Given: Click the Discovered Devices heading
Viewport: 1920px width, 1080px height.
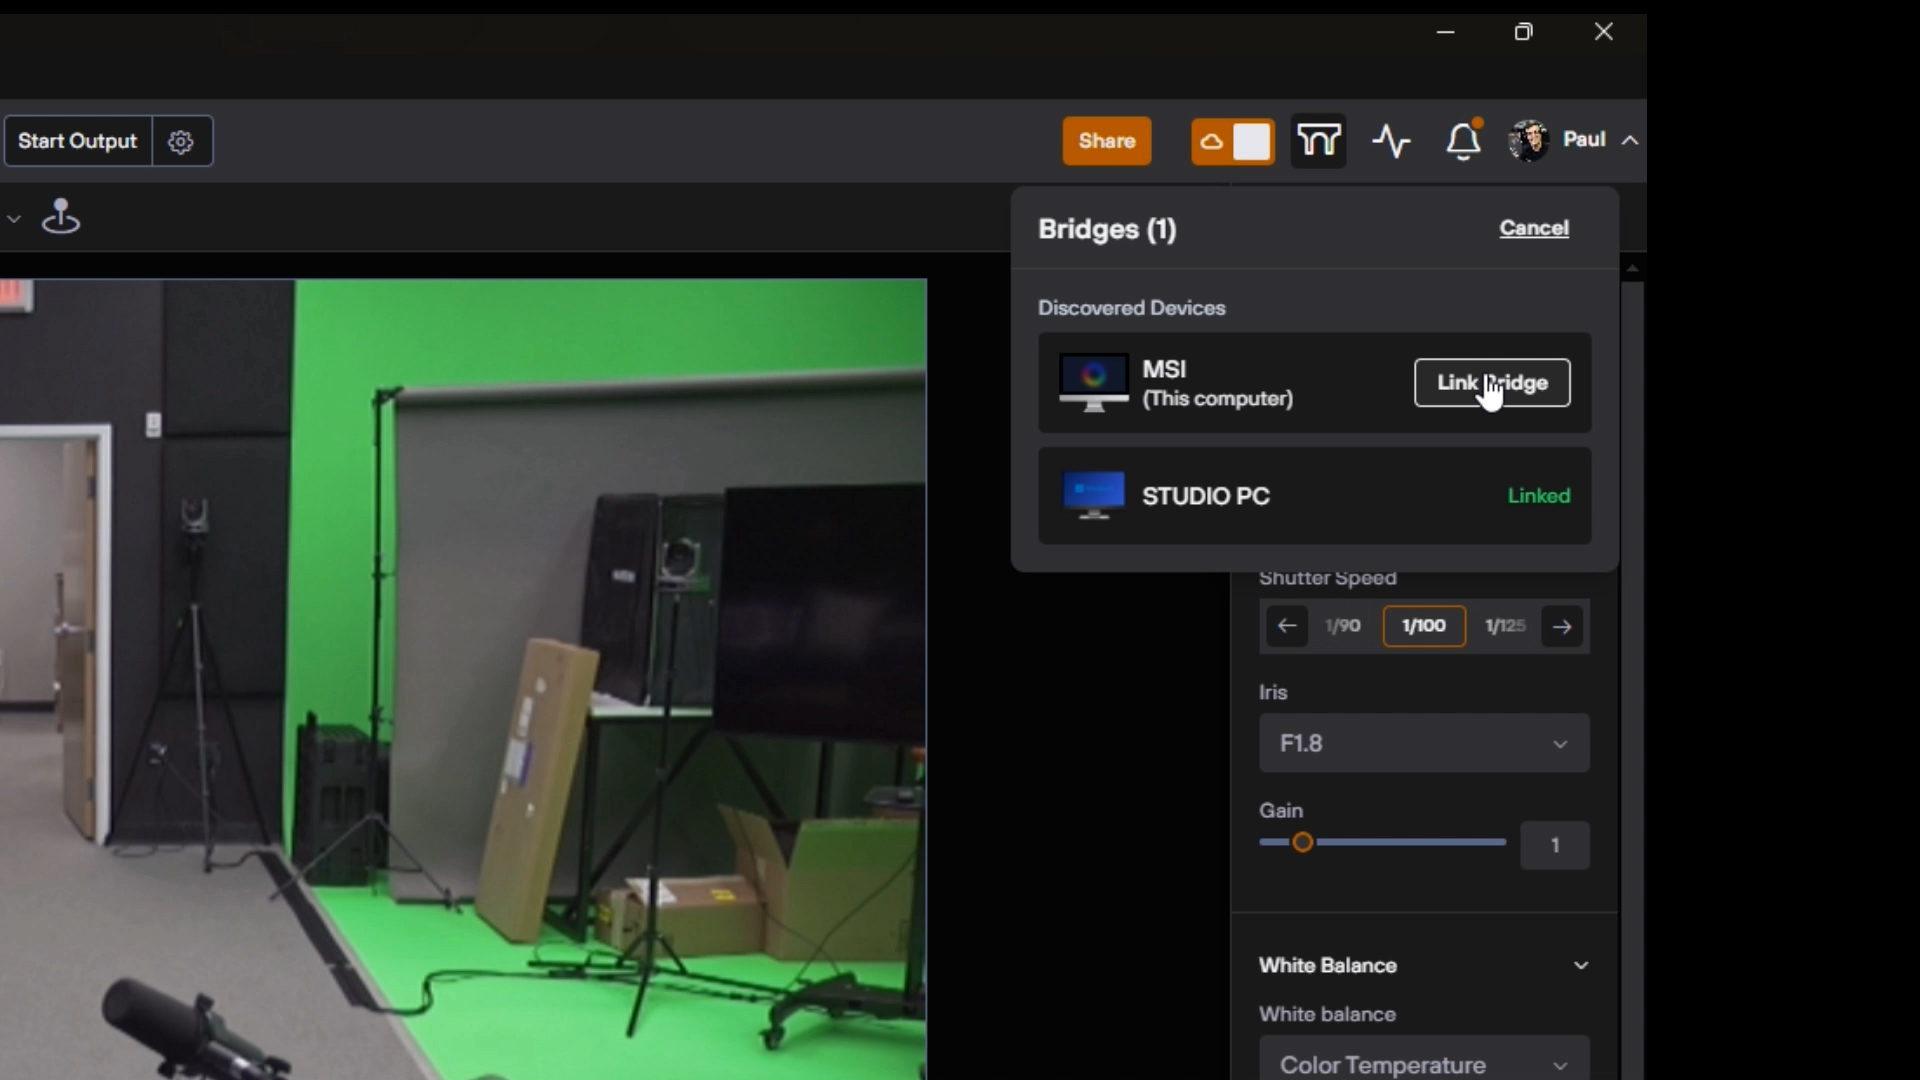Looking at the screenshot, I should [x=1131, y=308].
